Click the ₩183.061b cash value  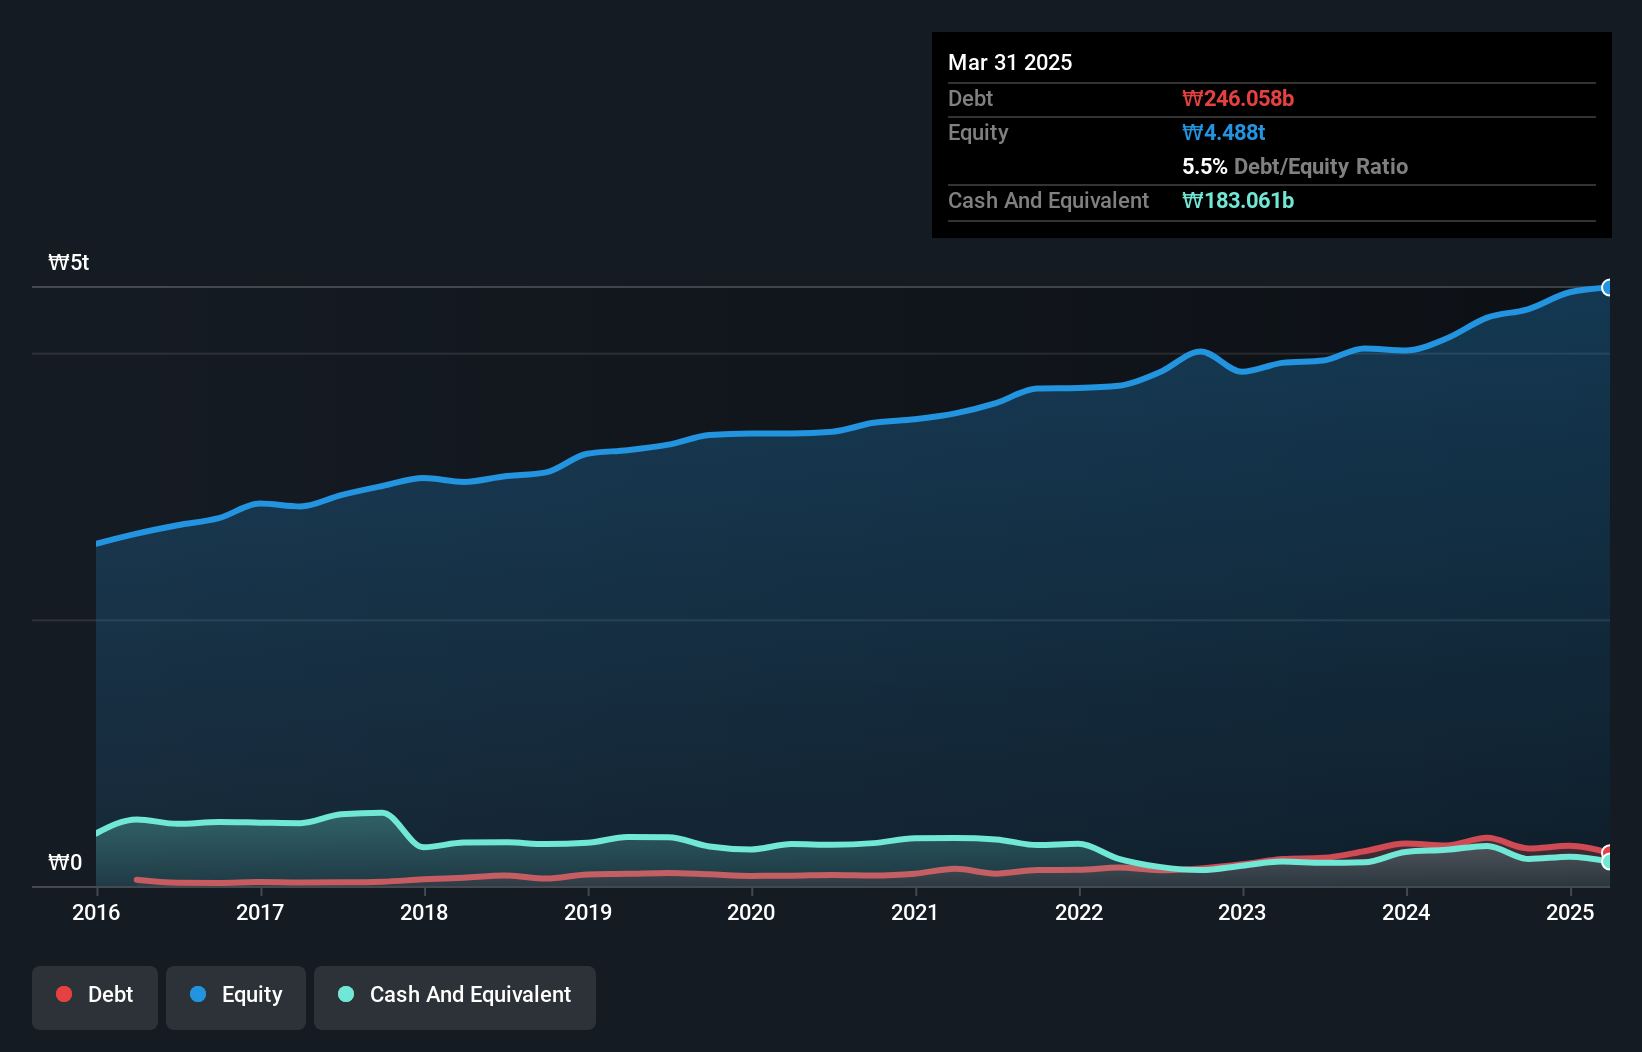pos(1237,200)
